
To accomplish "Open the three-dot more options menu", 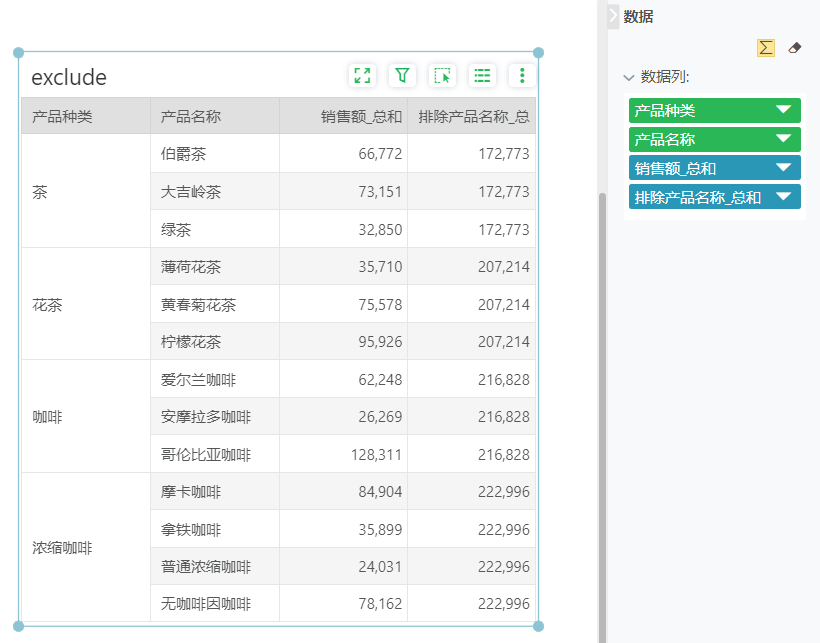I will coord(521,75).
